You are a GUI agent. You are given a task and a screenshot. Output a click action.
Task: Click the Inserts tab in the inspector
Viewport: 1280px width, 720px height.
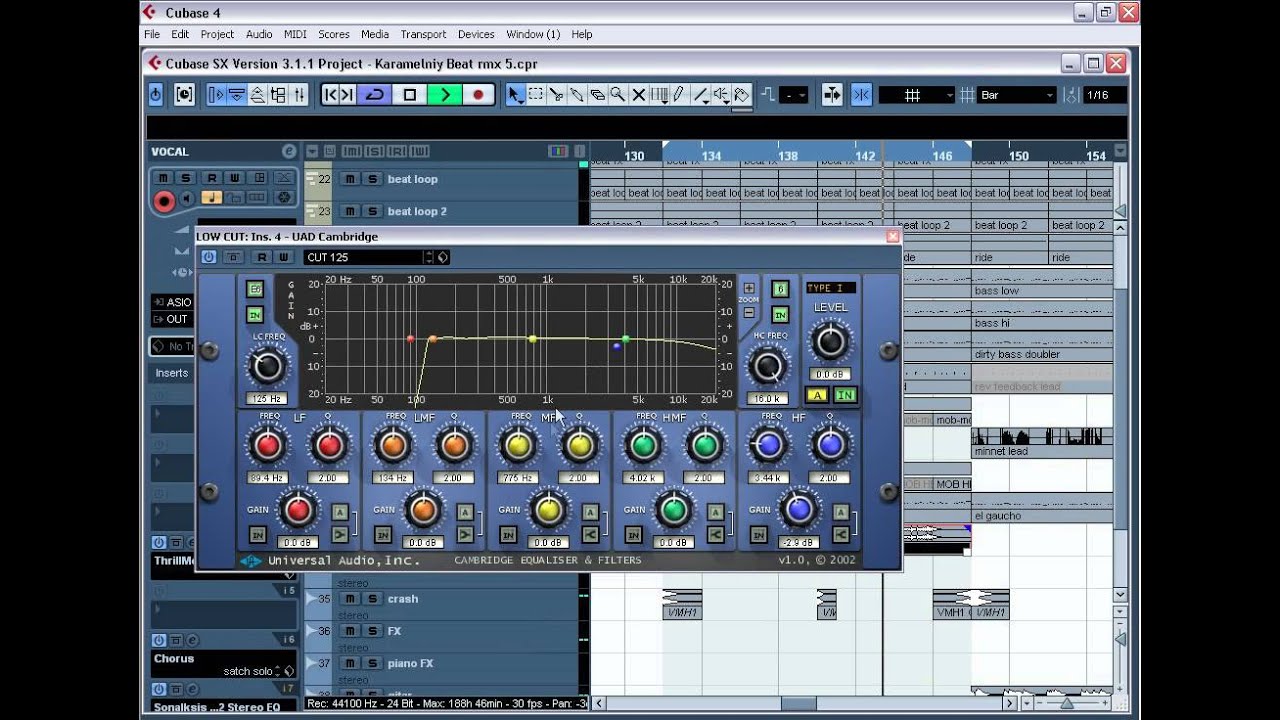[x=172, y=373]
